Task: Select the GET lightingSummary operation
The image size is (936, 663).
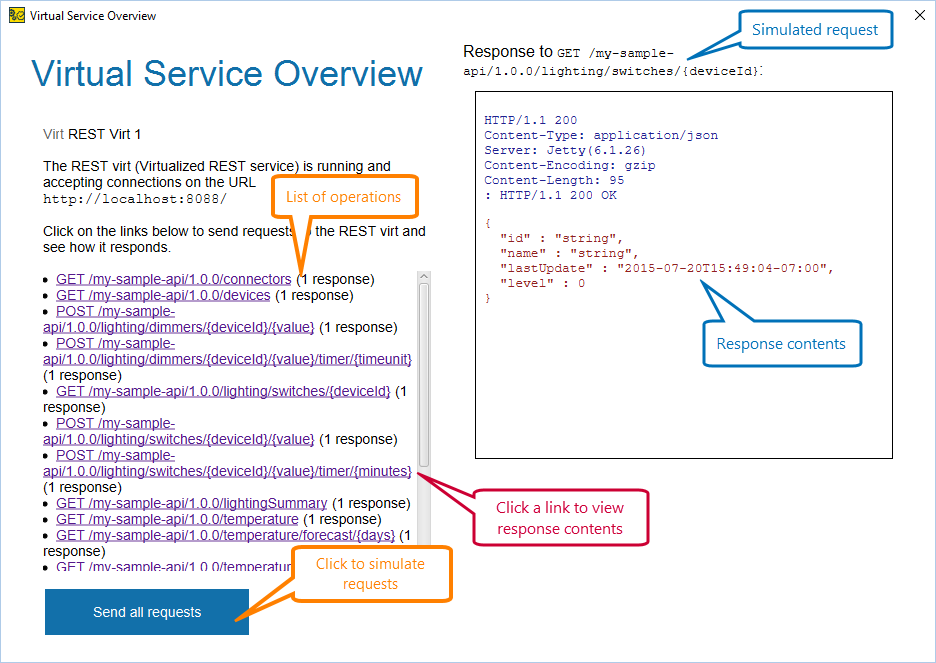Action: 190,503
